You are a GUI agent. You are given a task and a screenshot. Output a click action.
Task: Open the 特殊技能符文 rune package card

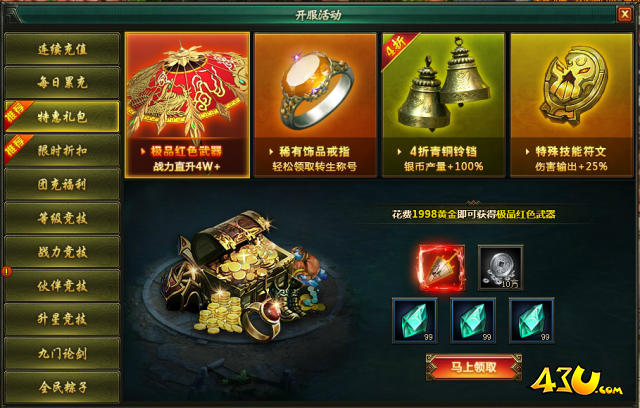pos(571,105)
